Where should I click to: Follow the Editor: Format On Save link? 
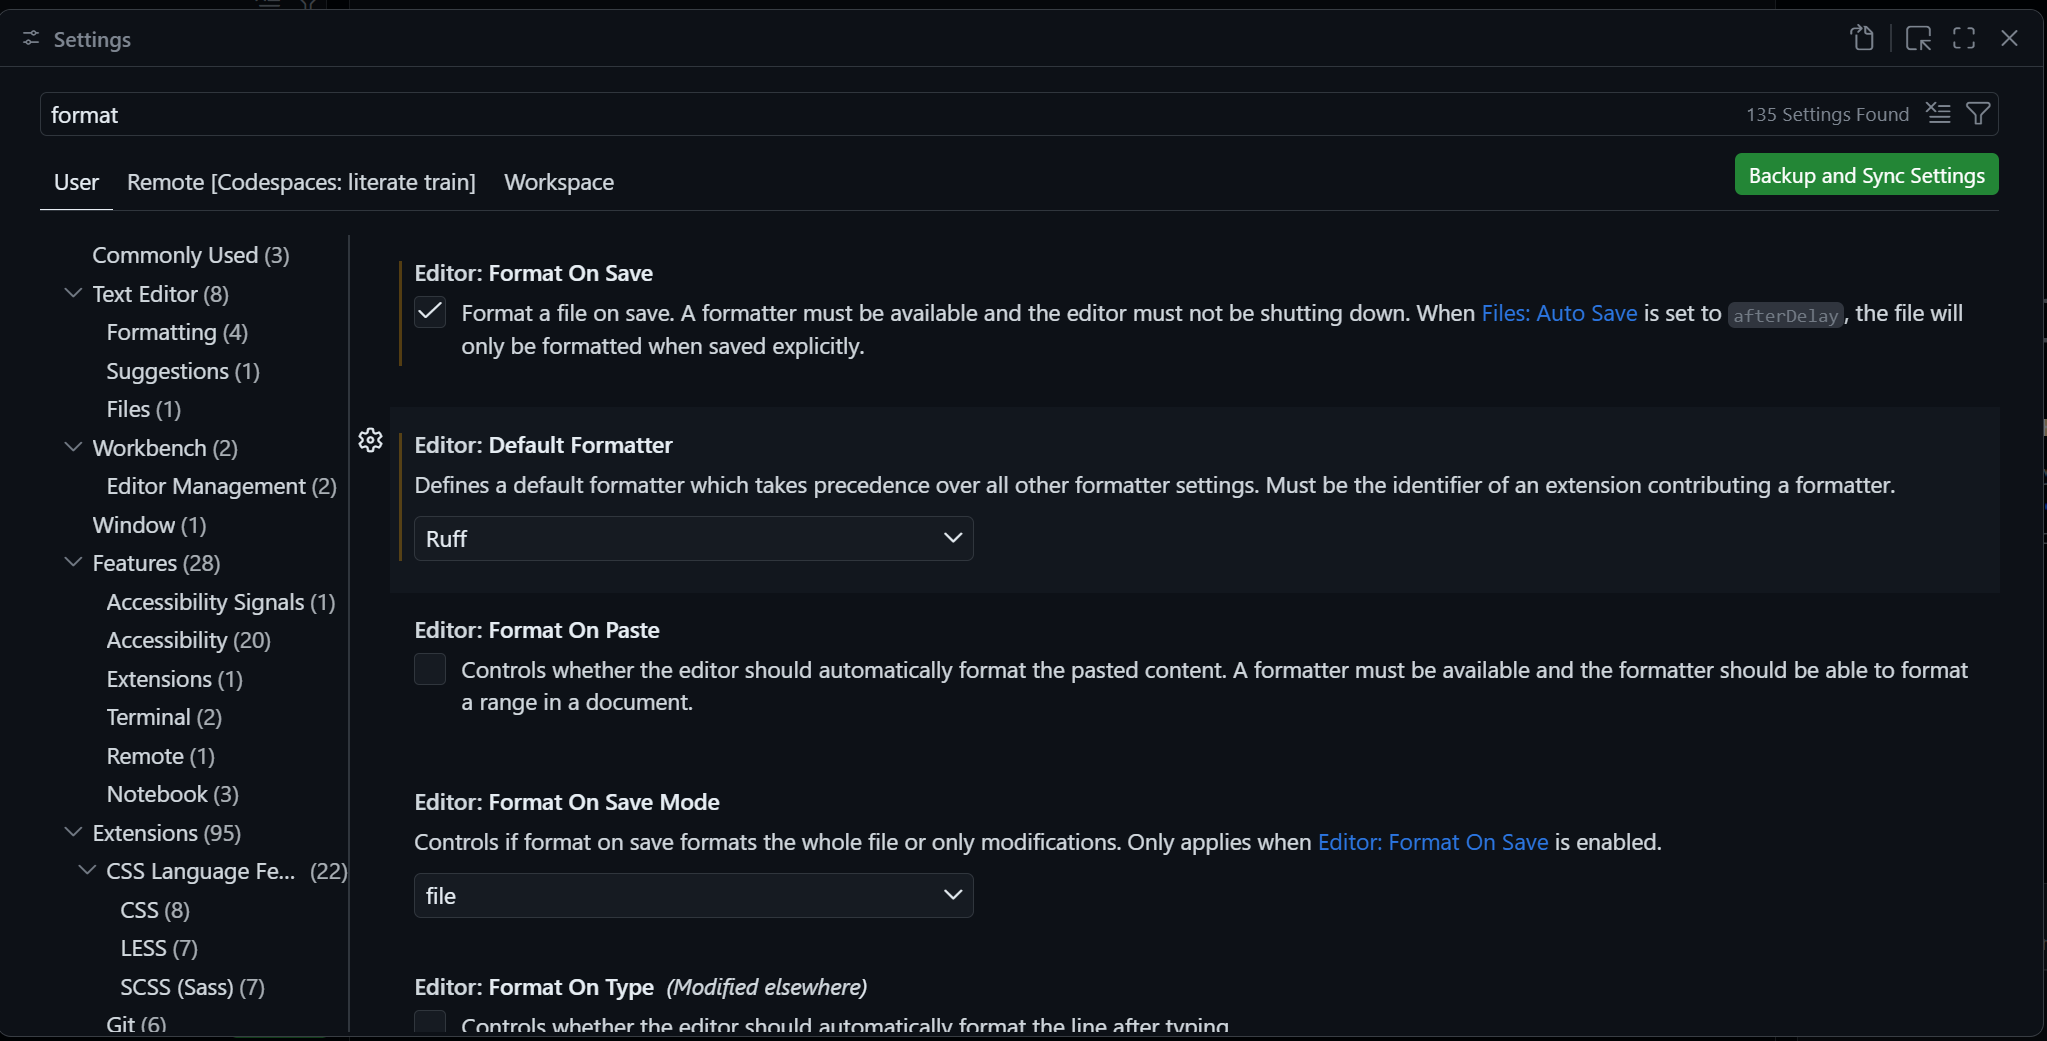pos(1433,842)
